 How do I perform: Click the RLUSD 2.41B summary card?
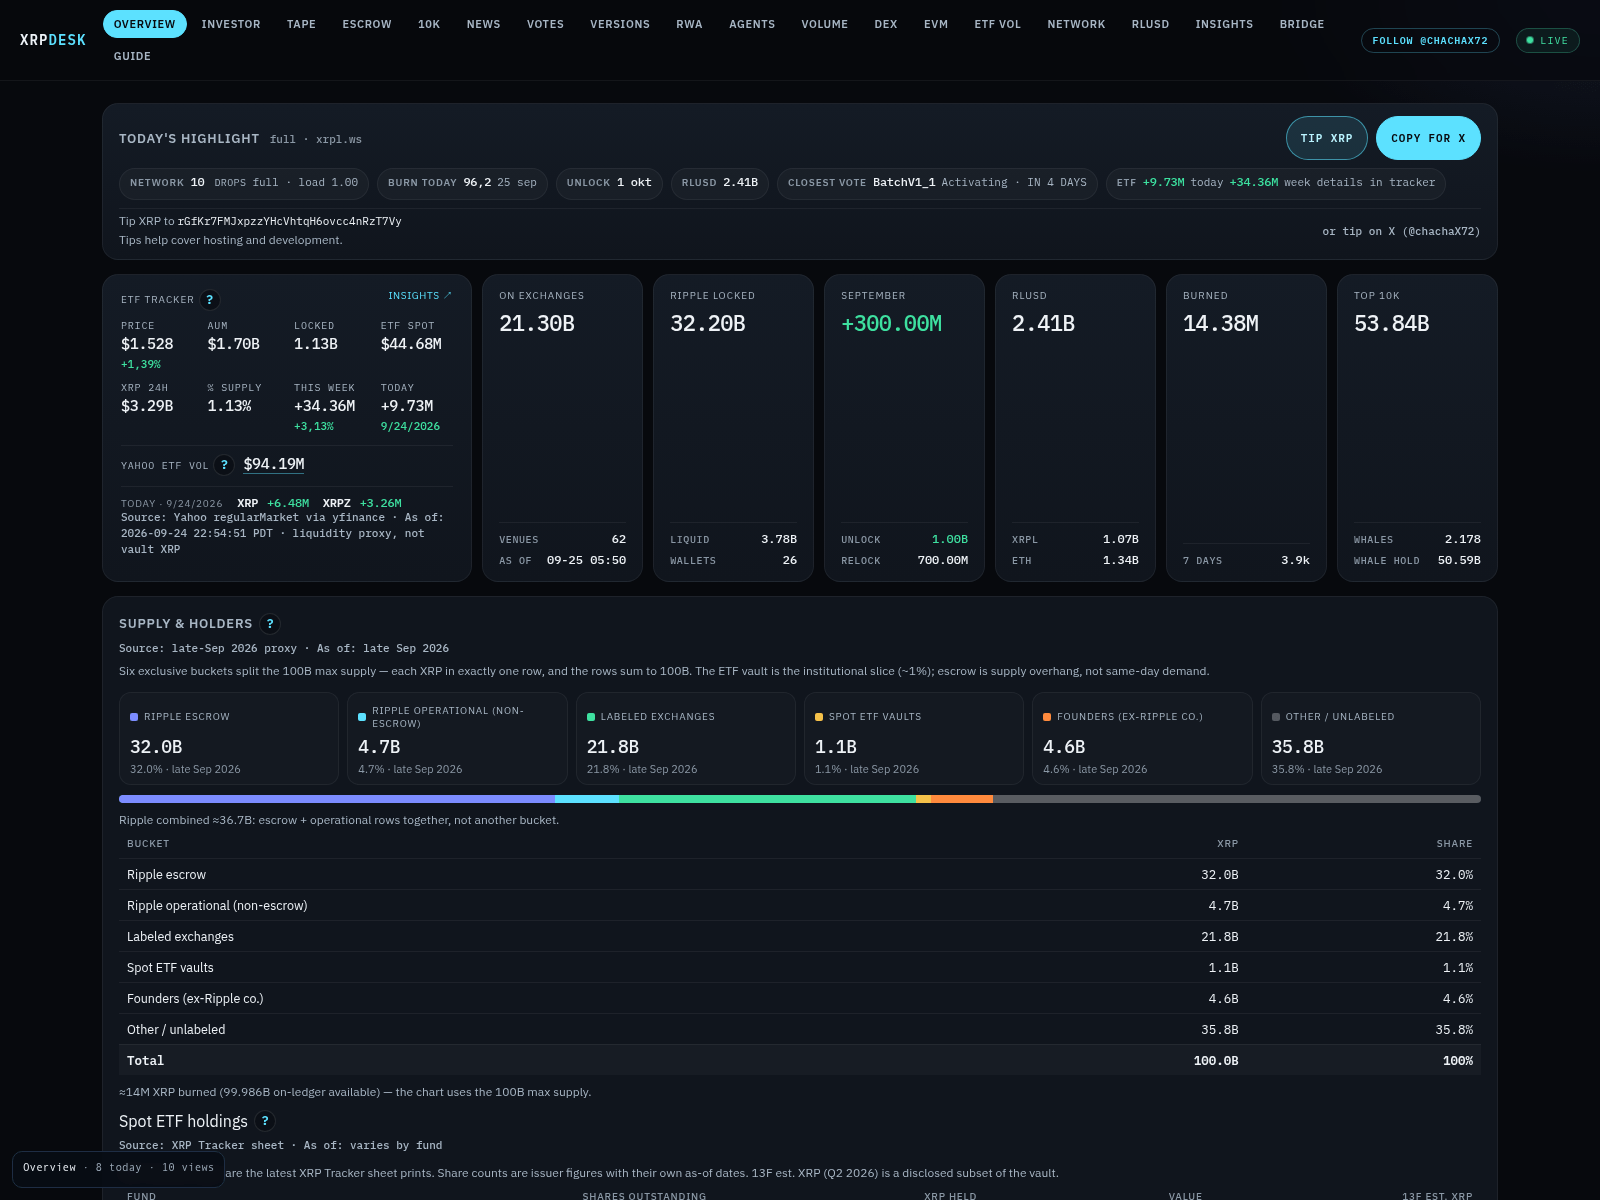(x=1075, y=428)
